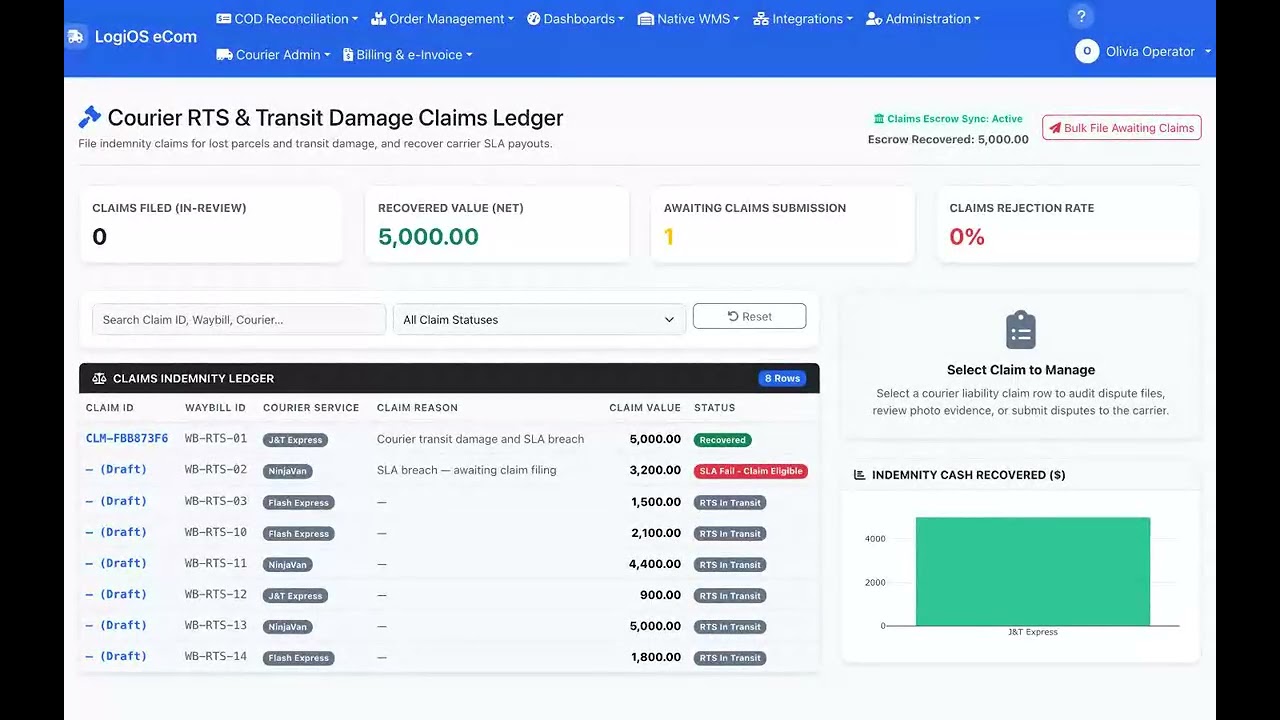Open the COD Reconciliation menu
Image resolution: width=1280 pixels, height=720 pixels.
click(288, 19)
